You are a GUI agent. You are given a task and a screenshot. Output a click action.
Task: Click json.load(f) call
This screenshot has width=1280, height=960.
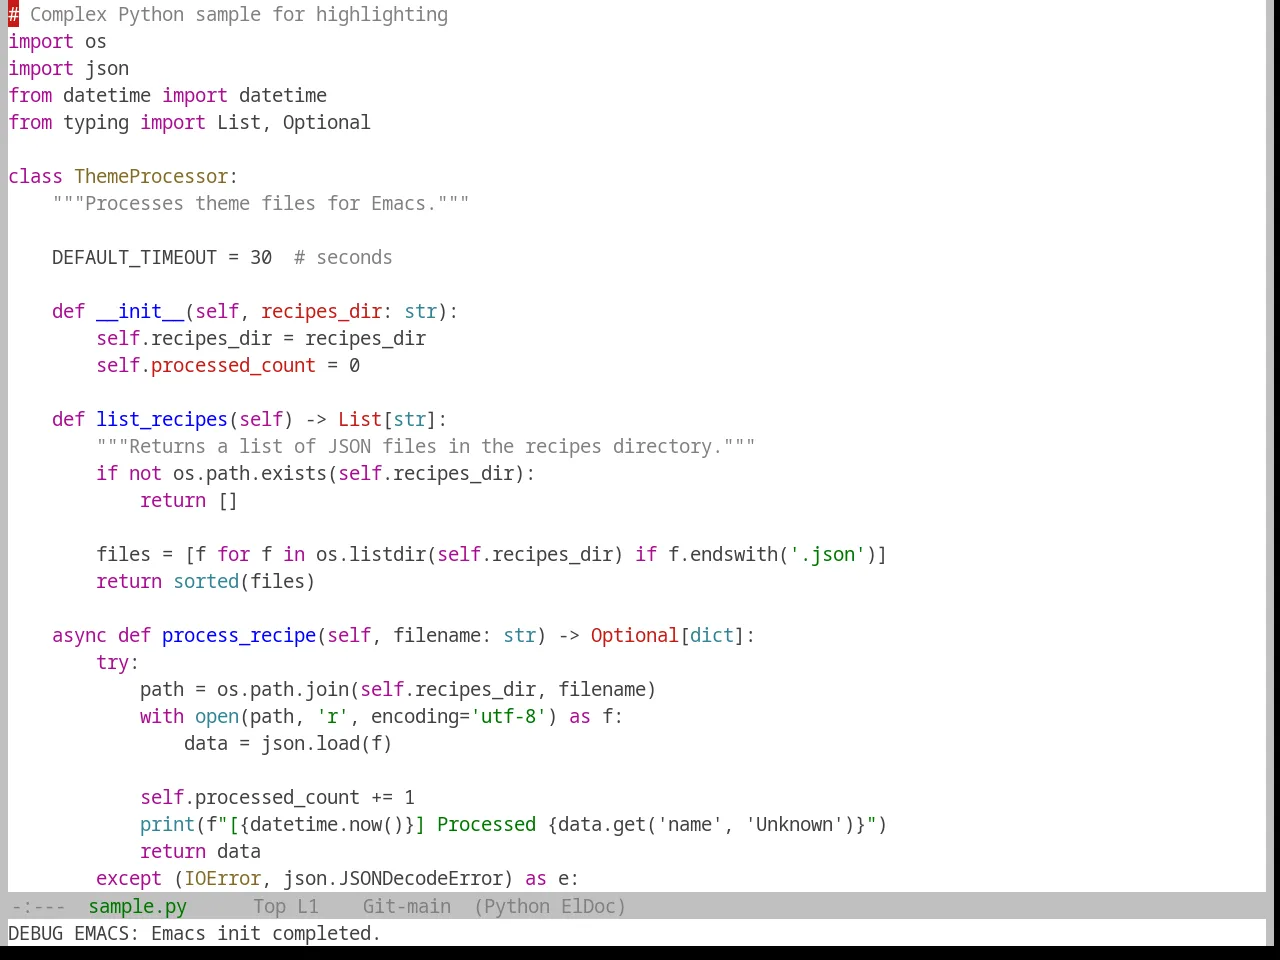click(x=327, y=743)
